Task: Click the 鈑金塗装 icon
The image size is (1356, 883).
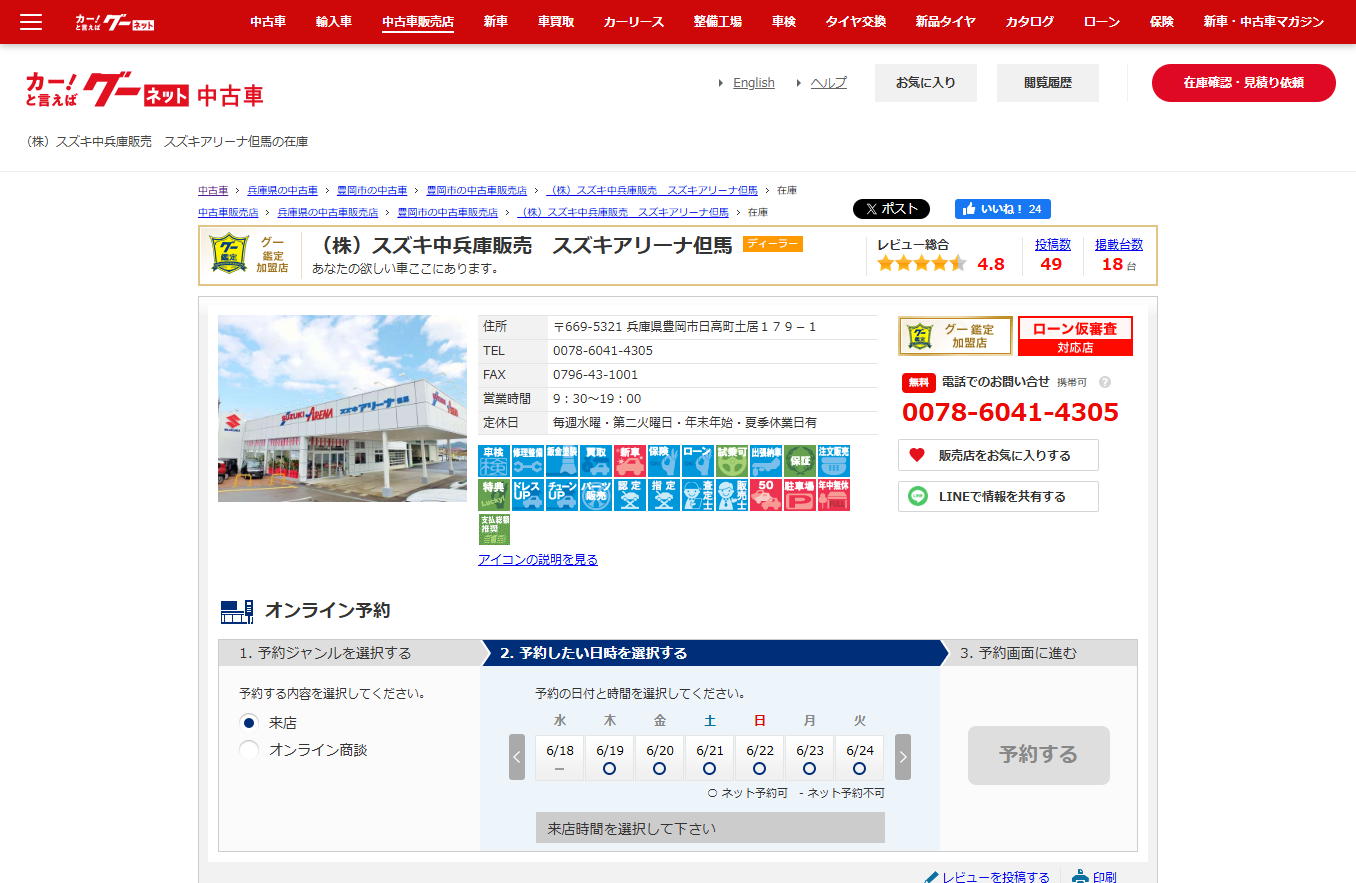Action: pos(562,461)
